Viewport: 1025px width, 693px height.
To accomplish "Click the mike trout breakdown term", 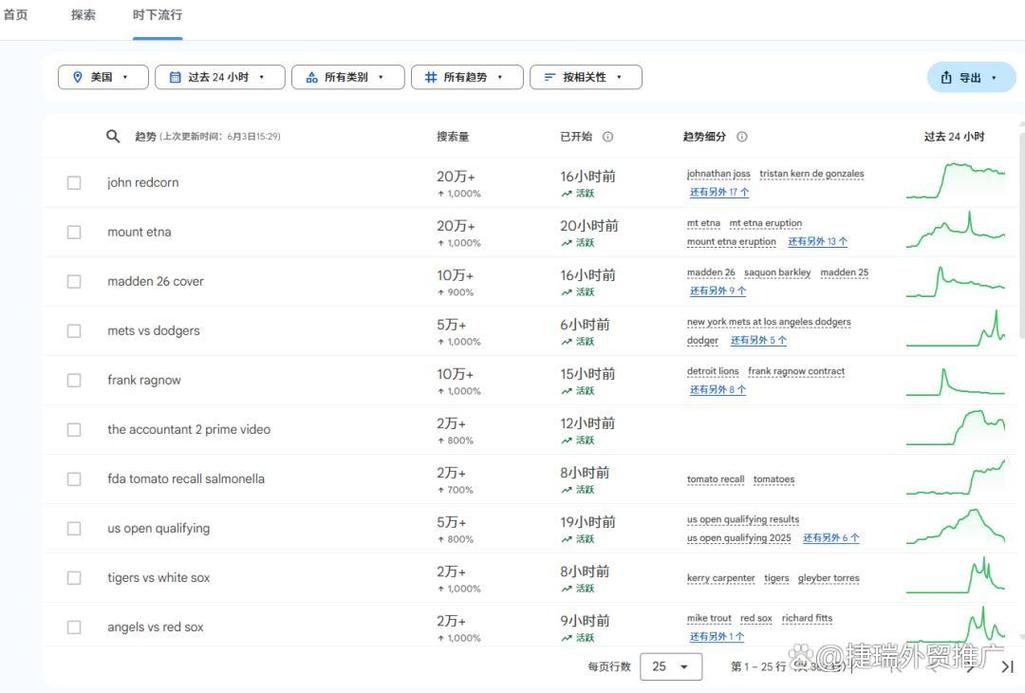I will pos(709,618).
